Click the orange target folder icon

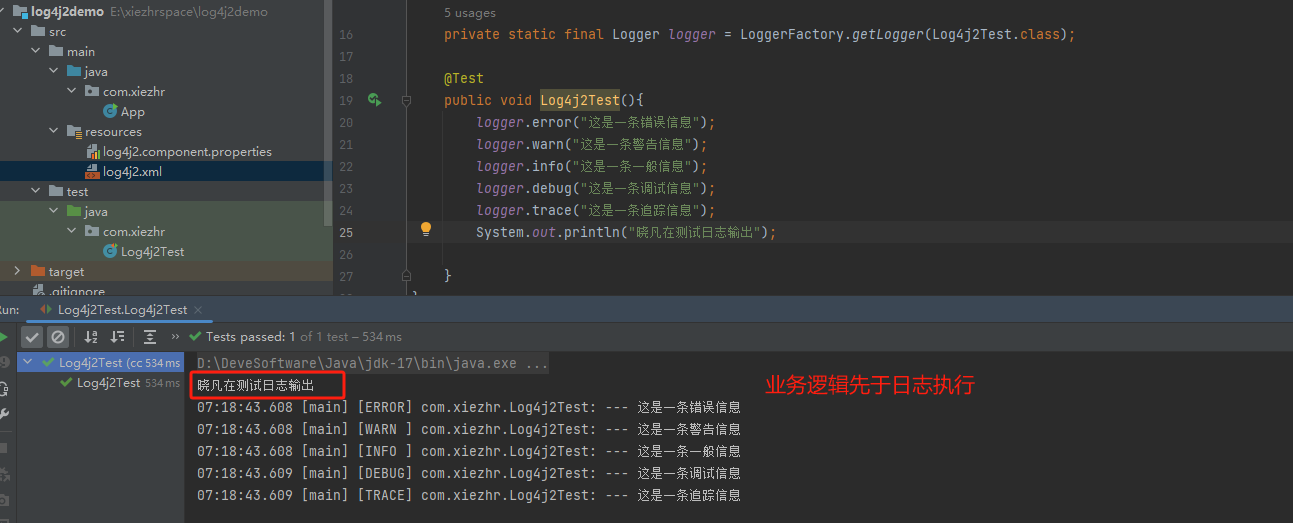click(x=38, y=272)
